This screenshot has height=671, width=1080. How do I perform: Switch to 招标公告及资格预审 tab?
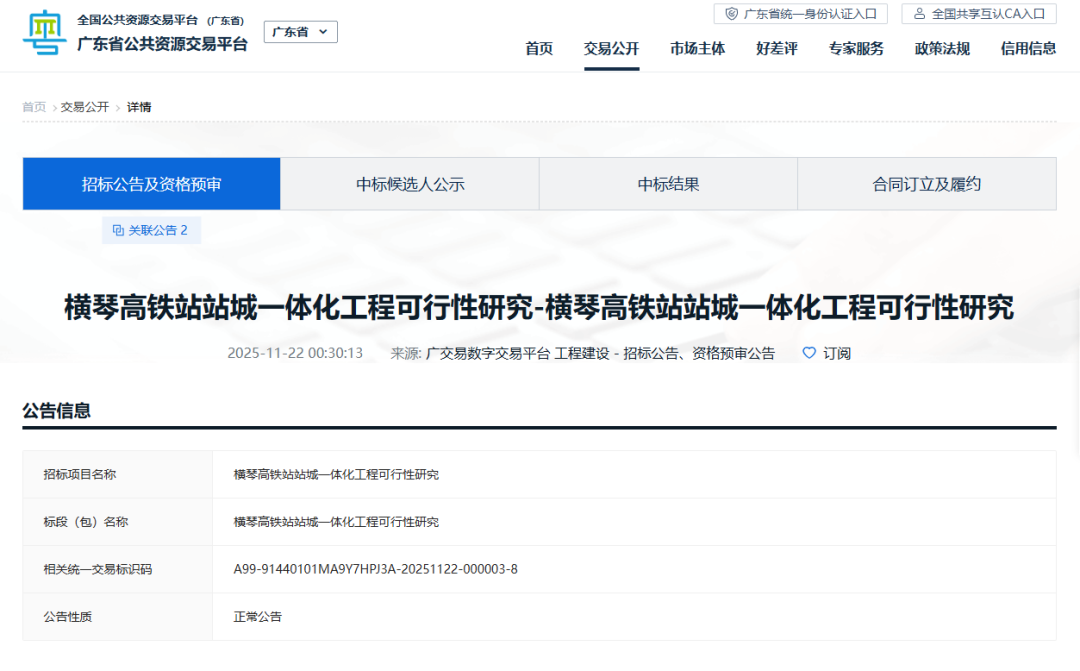tap(152, 184)
